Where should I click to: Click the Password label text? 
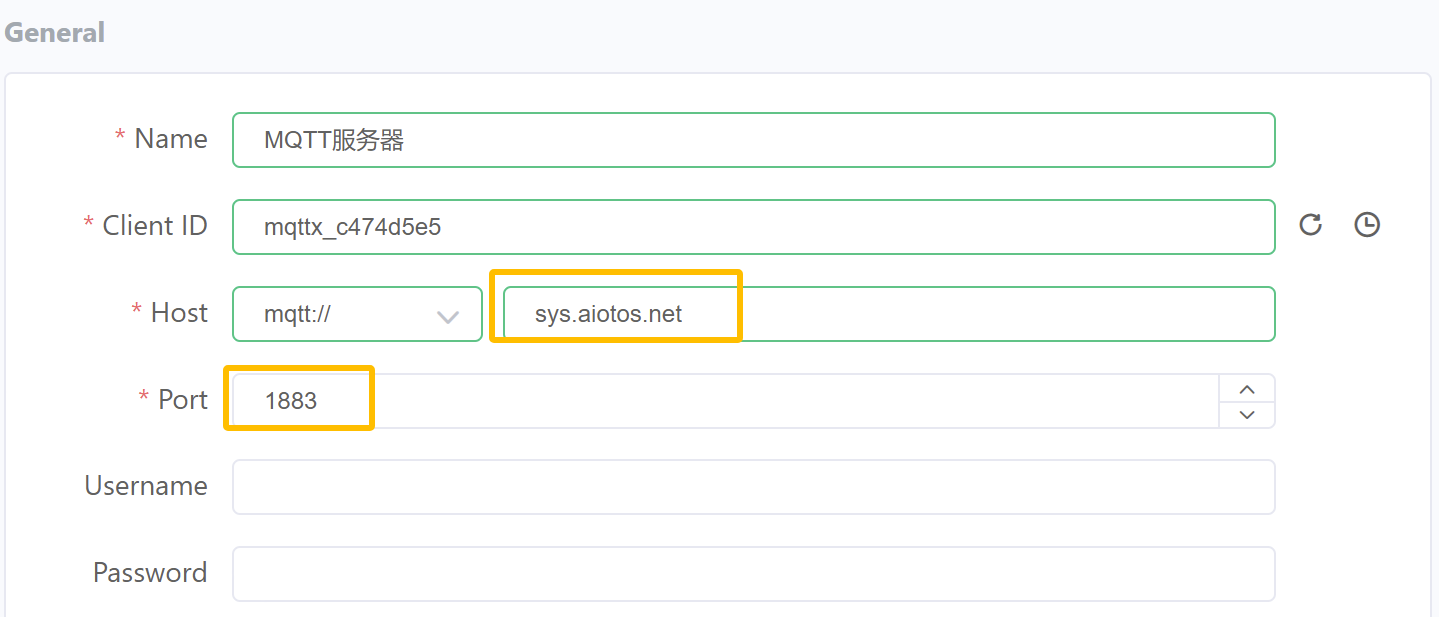click(x=150, y=573)
